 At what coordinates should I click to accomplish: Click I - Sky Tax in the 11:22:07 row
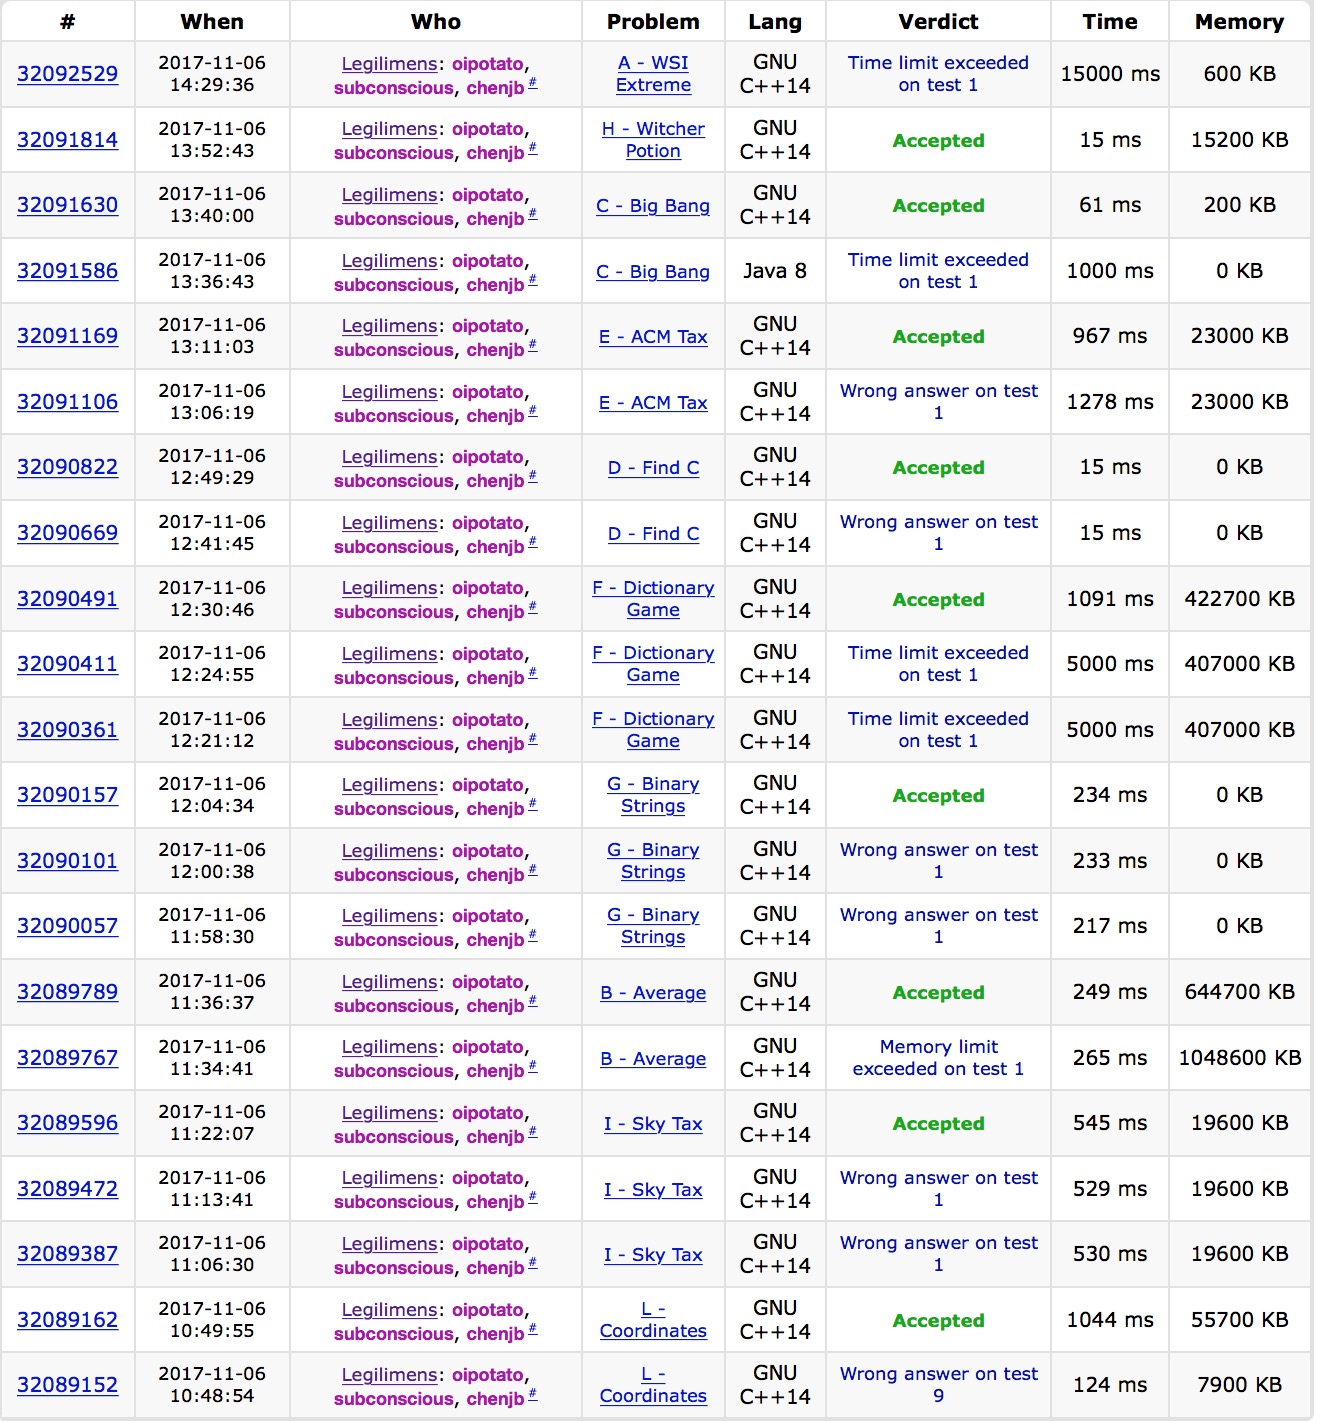coord(653,1124)
